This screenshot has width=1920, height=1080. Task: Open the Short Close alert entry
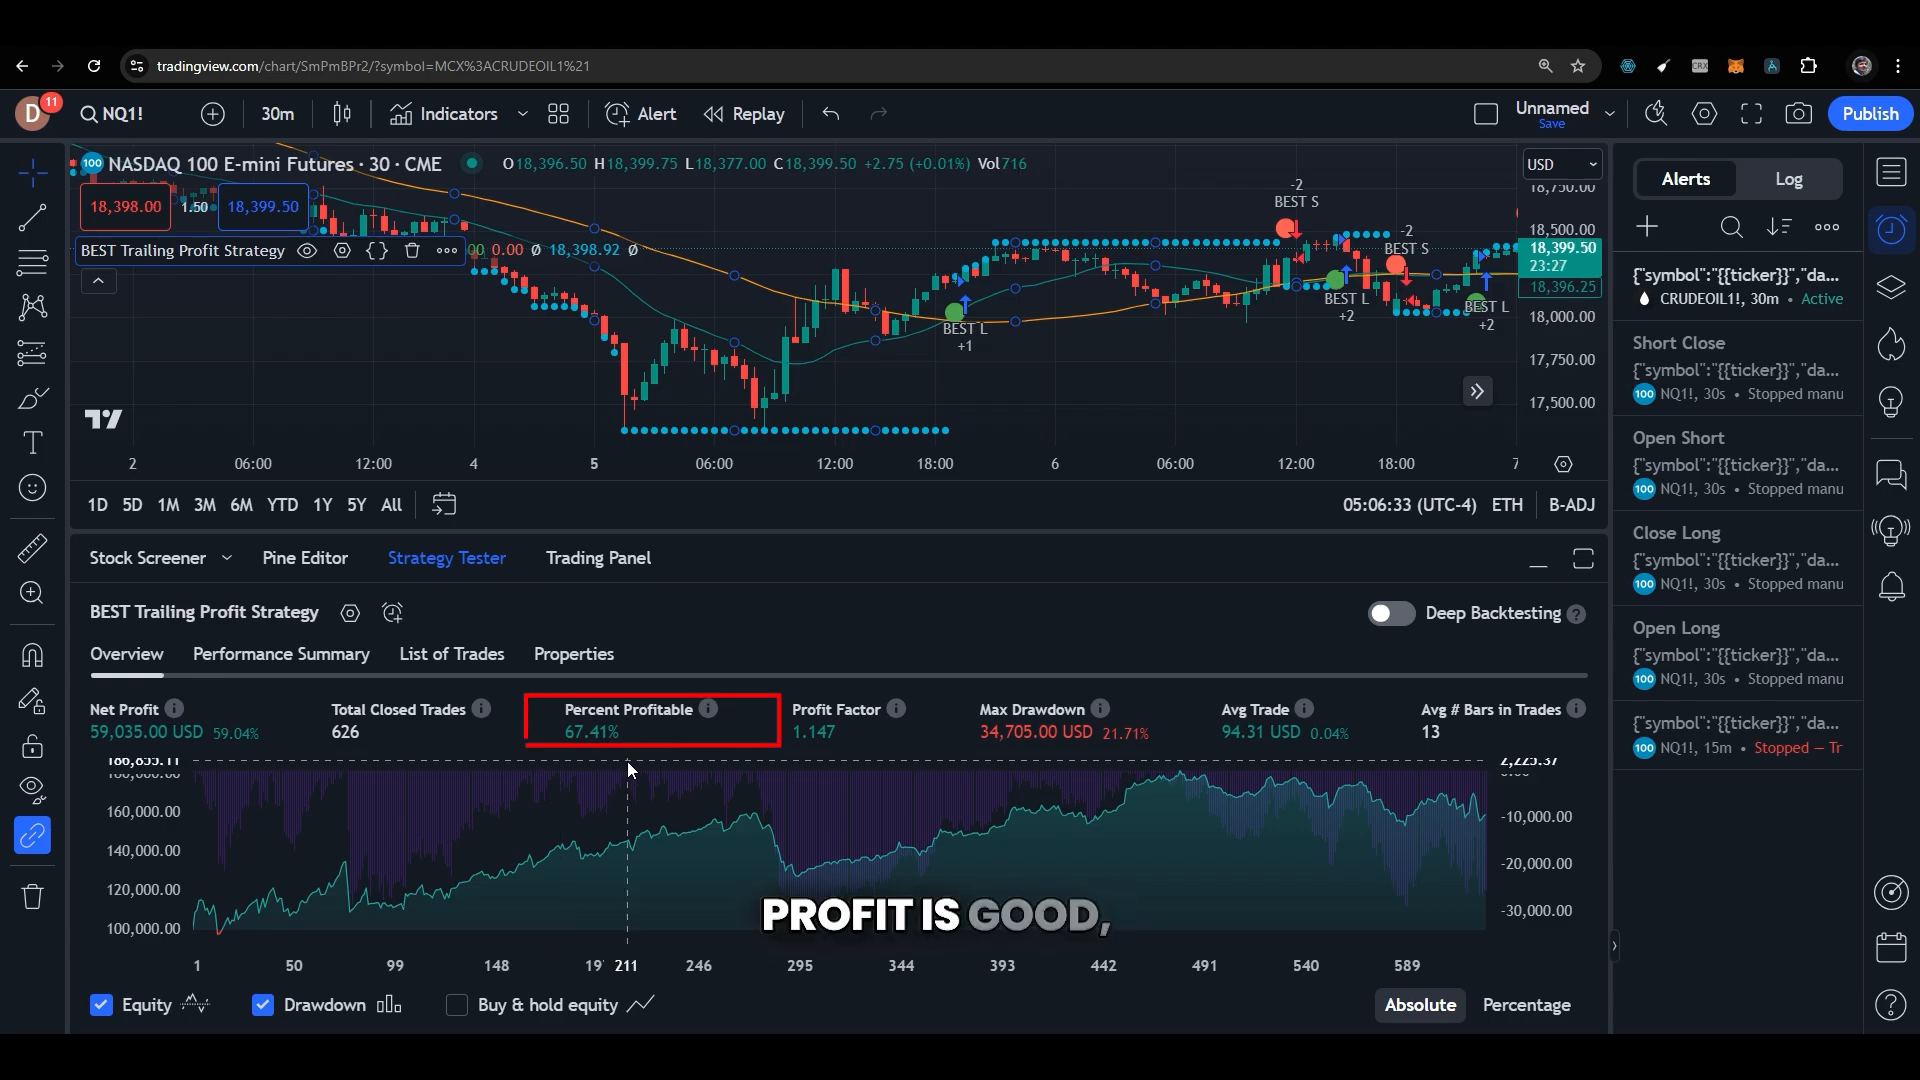tap(1738, 368)
